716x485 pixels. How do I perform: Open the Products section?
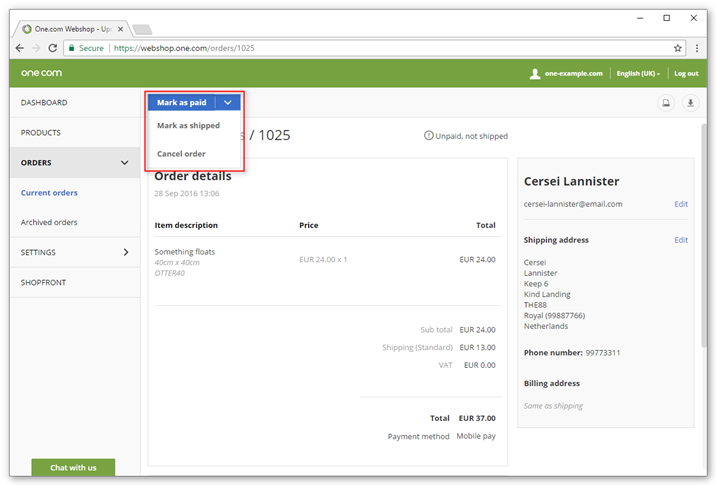[41, 132]
